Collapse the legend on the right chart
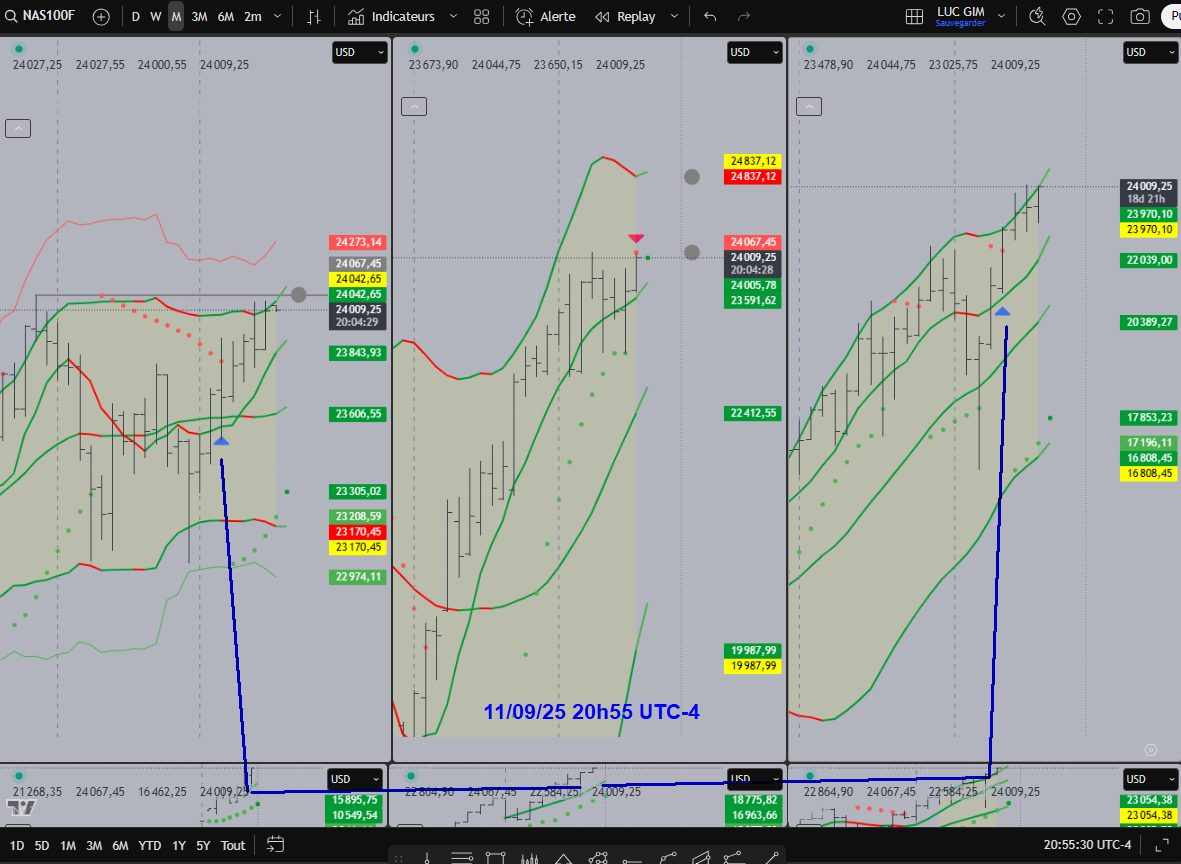 pyautogui.click(x=809, y=106)
